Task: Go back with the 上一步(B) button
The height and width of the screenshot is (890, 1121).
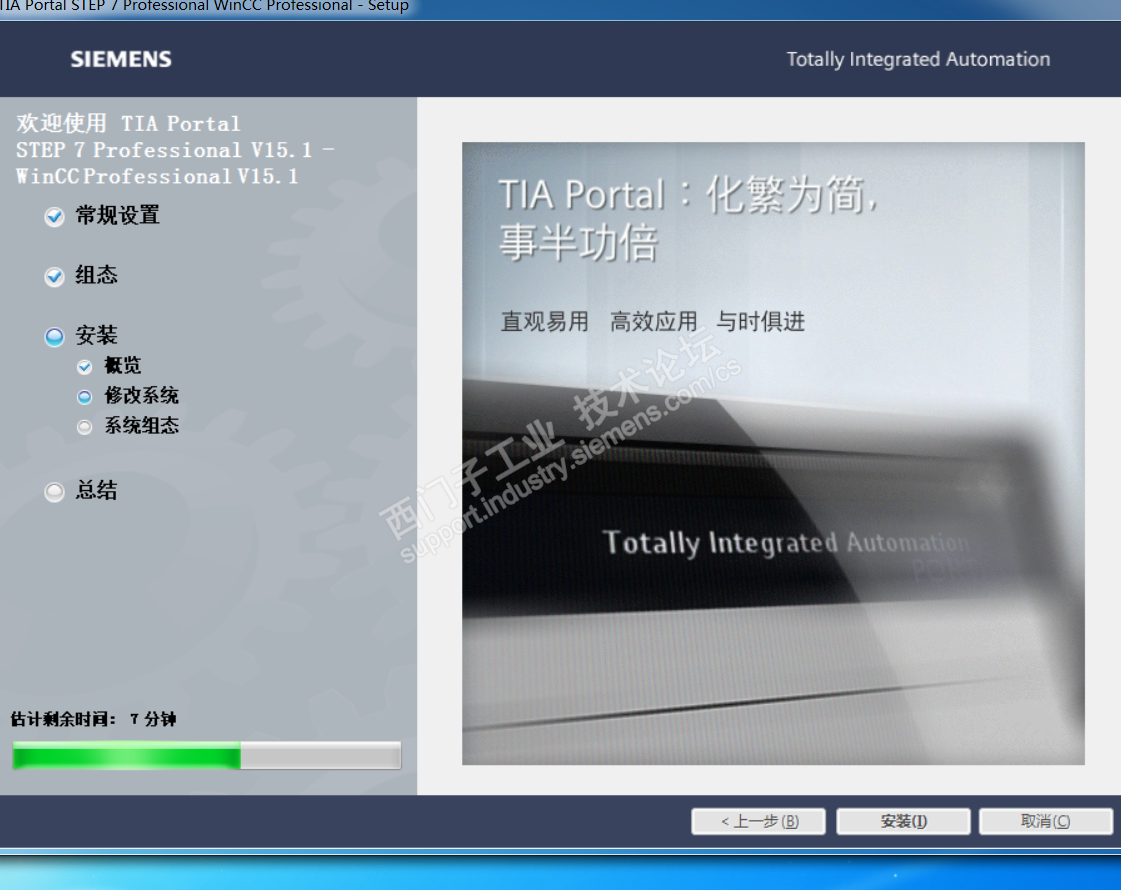Action: click(759, 821)
